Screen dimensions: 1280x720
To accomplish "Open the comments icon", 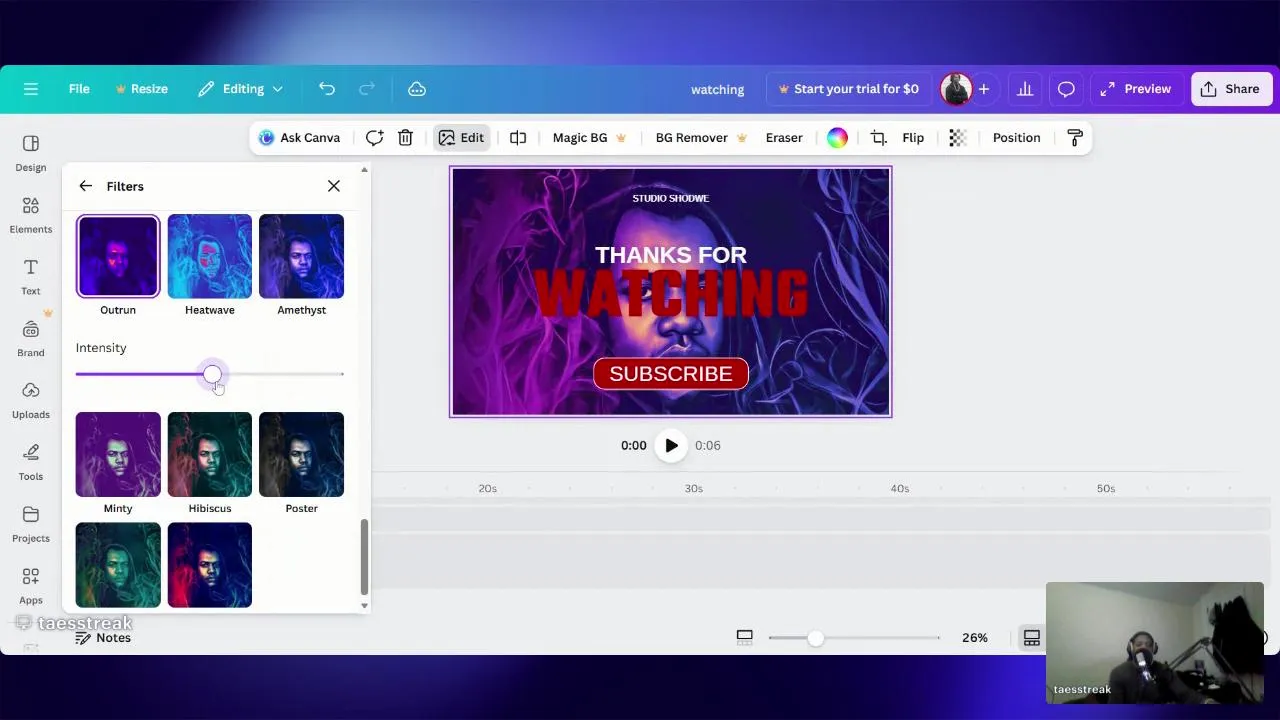I will pyautogui.click(x=1066, y=89).
